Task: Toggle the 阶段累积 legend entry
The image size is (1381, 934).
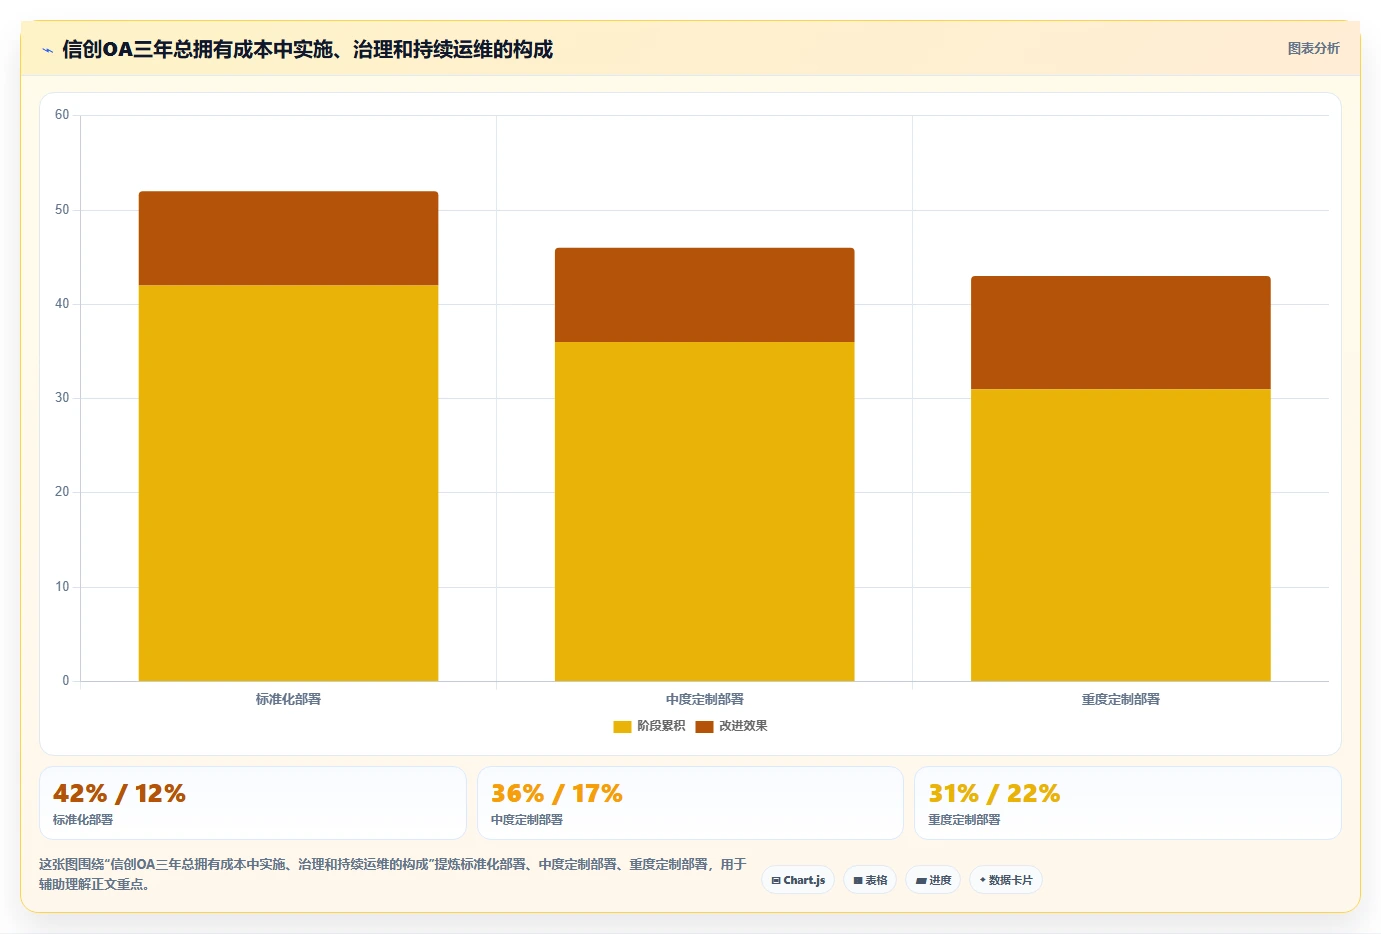Action: (x=649, y=726)
